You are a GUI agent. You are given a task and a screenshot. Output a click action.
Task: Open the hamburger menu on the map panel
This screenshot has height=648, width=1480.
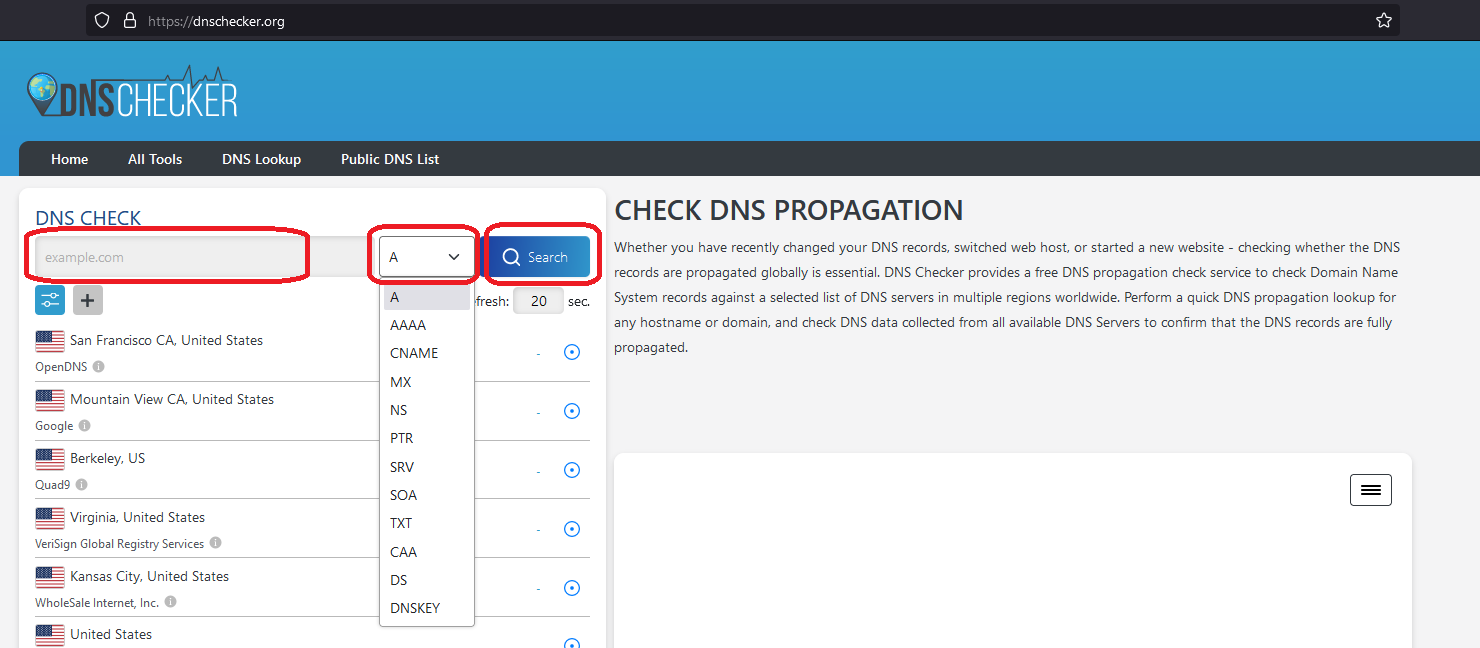click(x=1370, y=490)
